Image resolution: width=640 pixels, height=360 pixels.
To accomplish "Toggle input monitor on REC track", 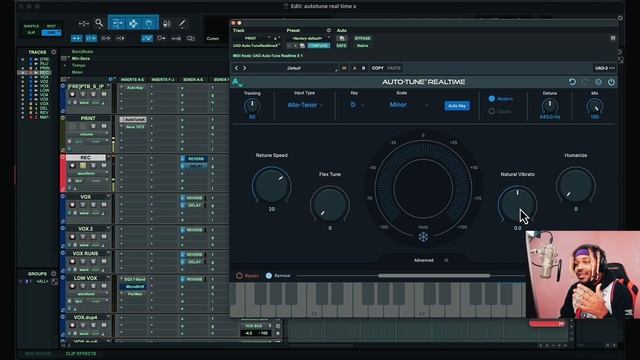I will tap(83, 165).
